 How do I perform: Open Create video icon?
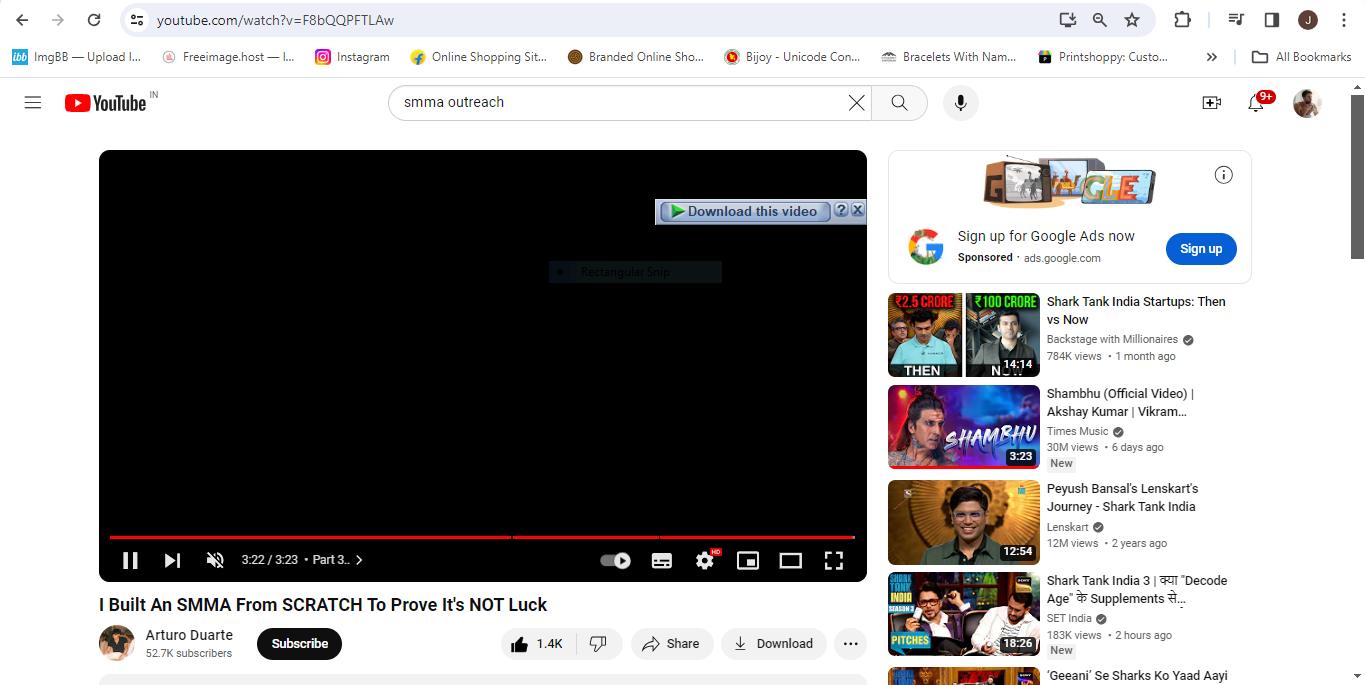click(1212, 102)
